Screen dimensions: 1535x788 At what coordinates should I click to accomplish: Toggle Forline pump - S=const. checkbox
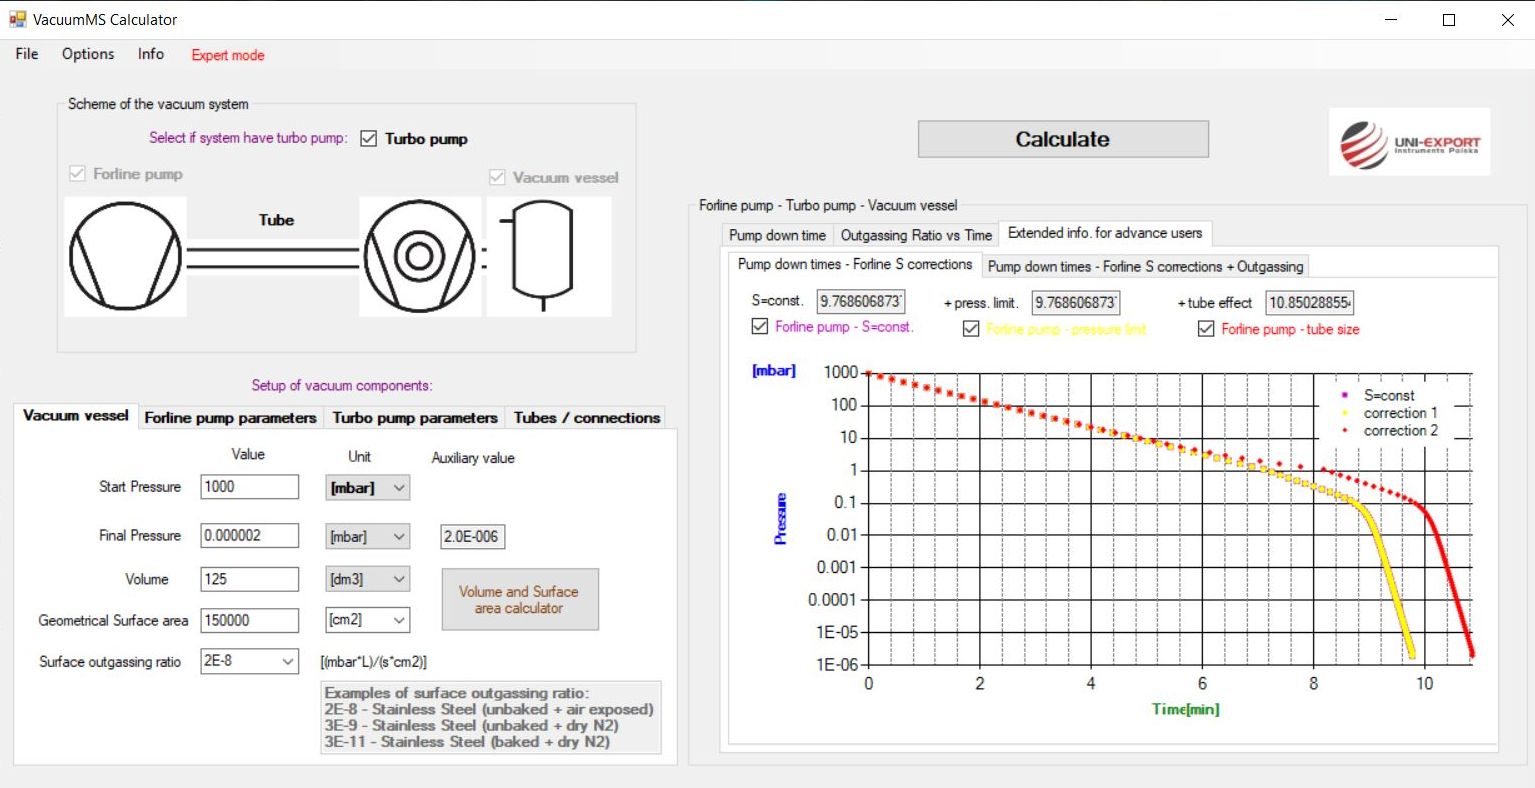click(760, 327)
